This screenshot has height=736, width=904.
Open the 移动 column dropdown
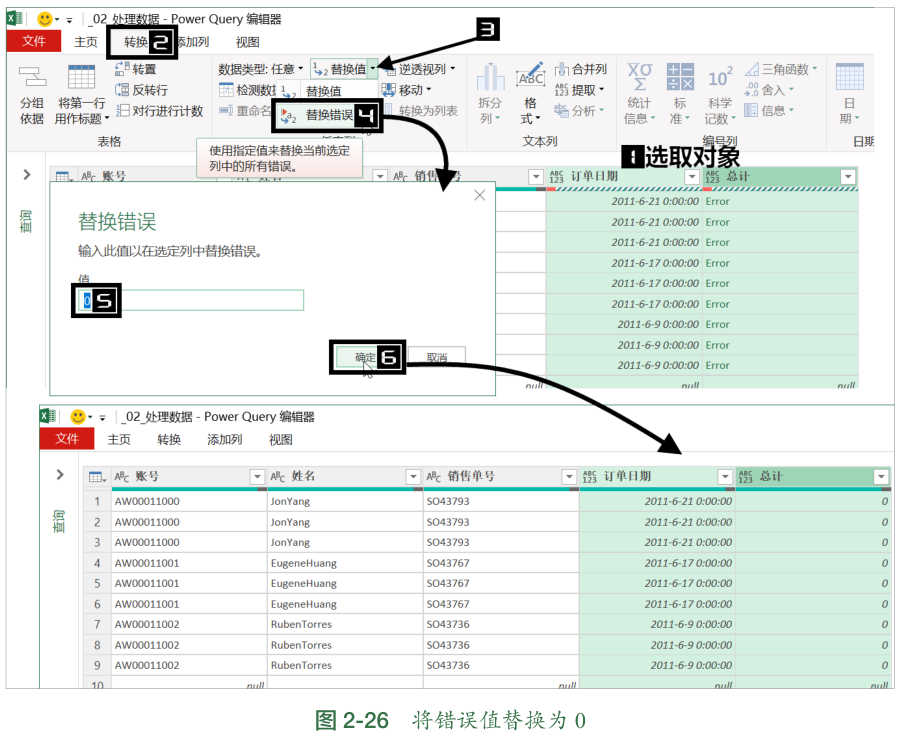[x=406, y=90]
